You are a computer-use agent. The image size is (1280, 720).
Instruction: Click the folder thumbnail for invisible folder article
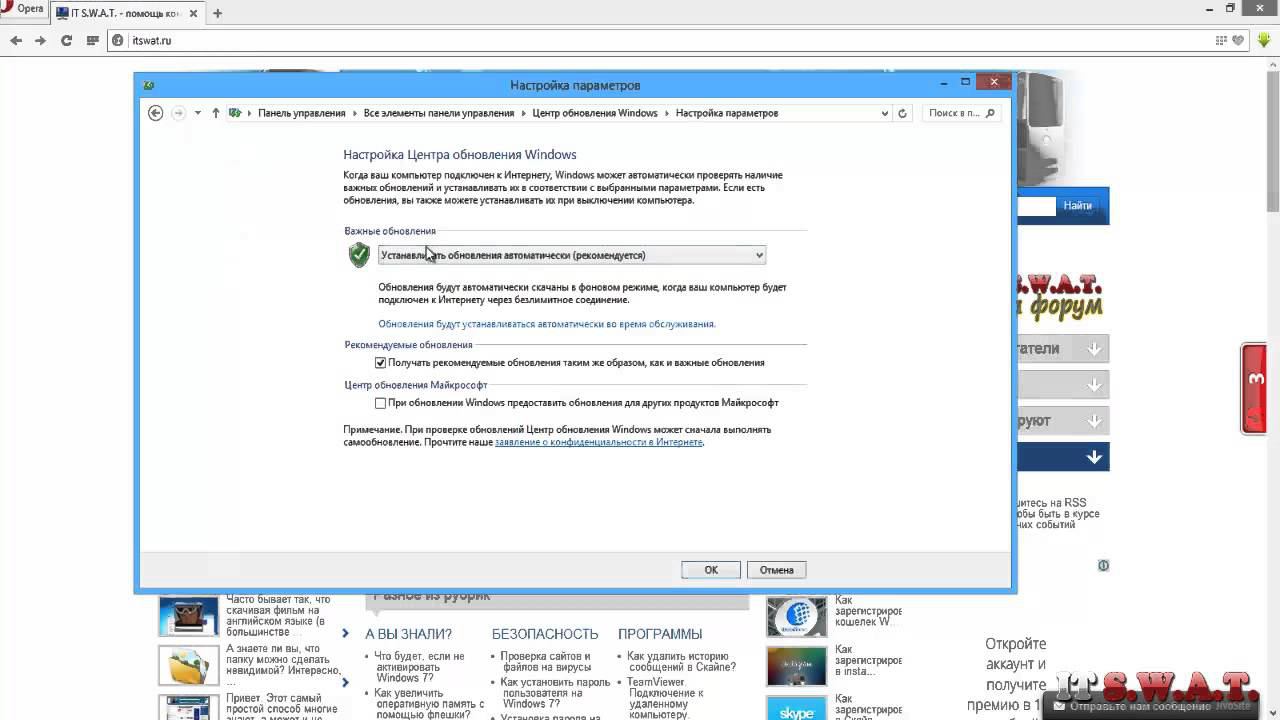pos(188,666)
